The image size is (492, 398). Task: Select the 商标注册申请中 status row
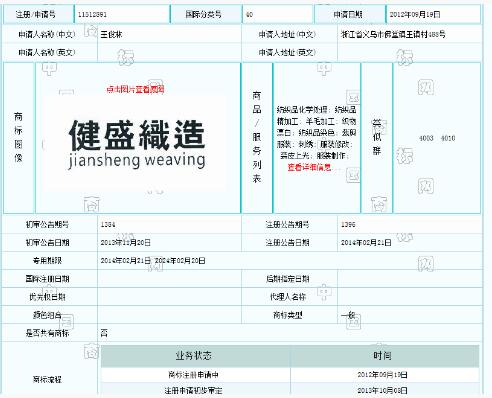(x=196, y=375)
